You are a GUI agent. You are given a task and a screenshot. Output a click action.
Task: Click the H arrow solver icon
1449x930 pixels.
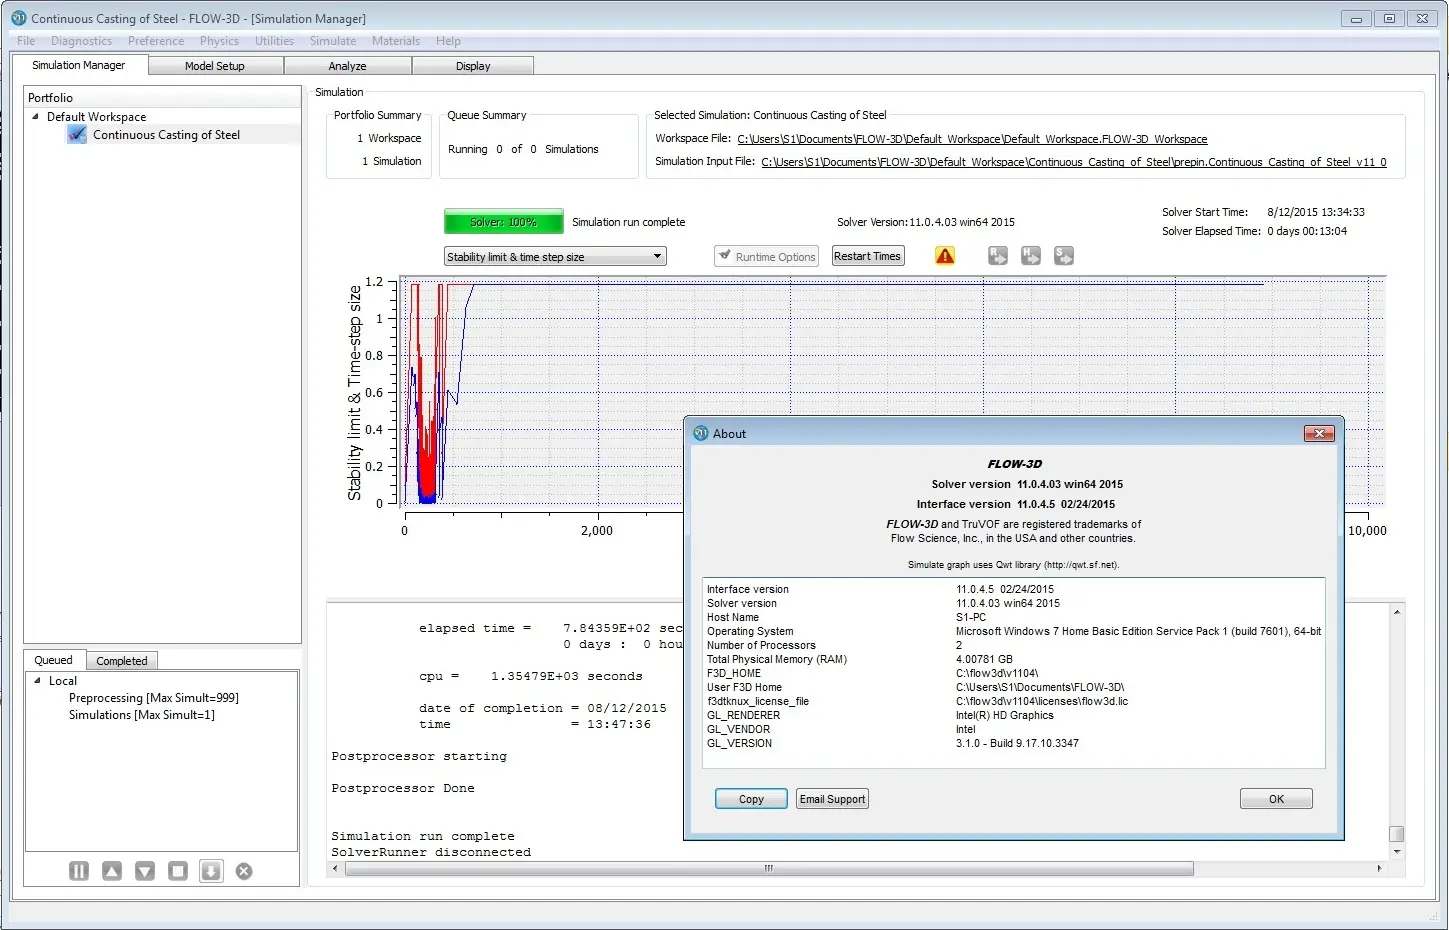coord(1031,256)
